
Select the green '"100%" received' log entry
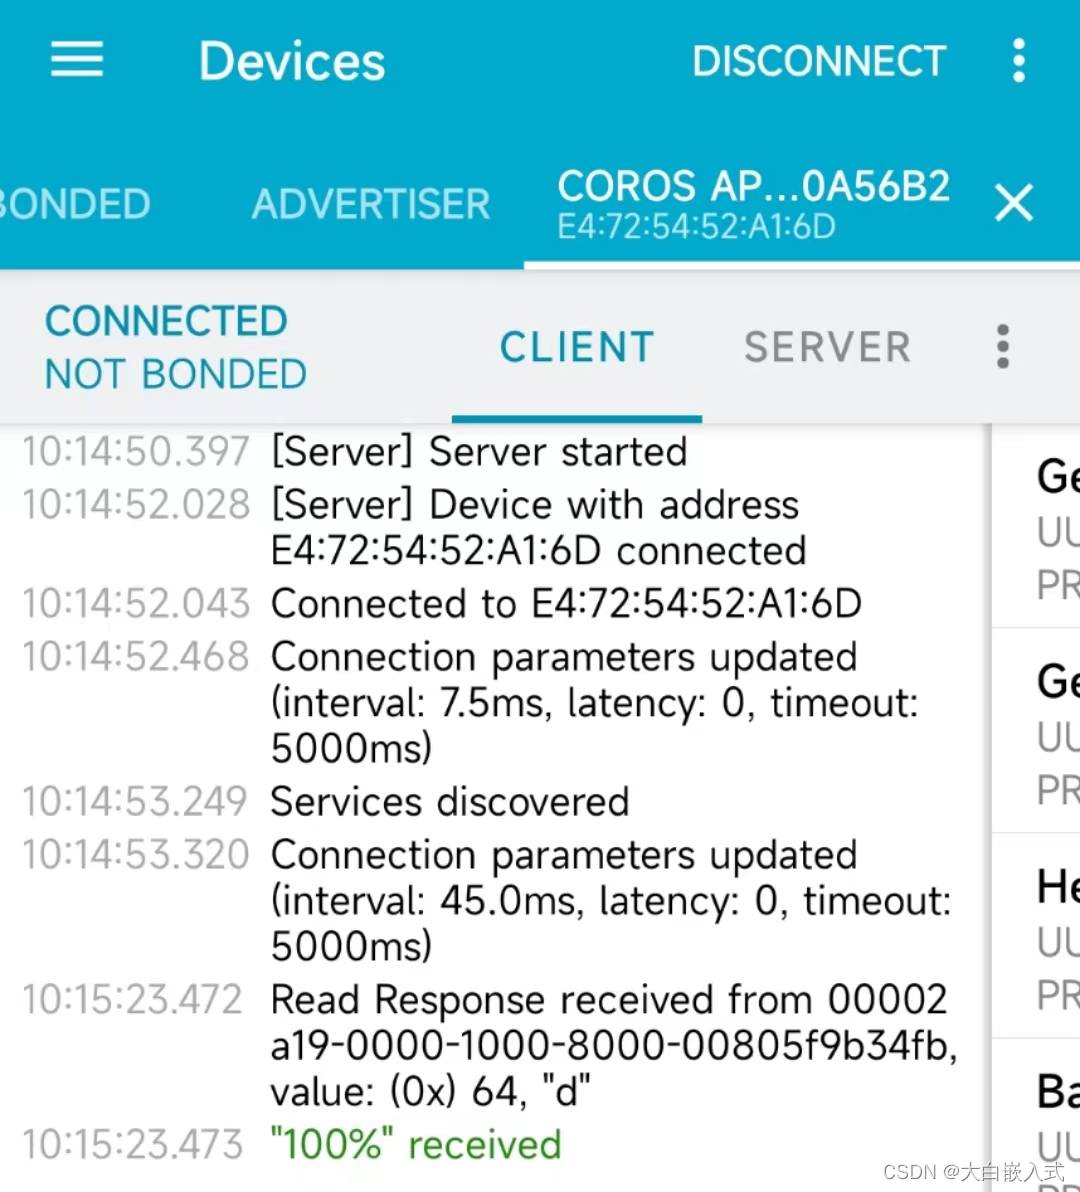pyautogui.click(x=416, y=1144)
